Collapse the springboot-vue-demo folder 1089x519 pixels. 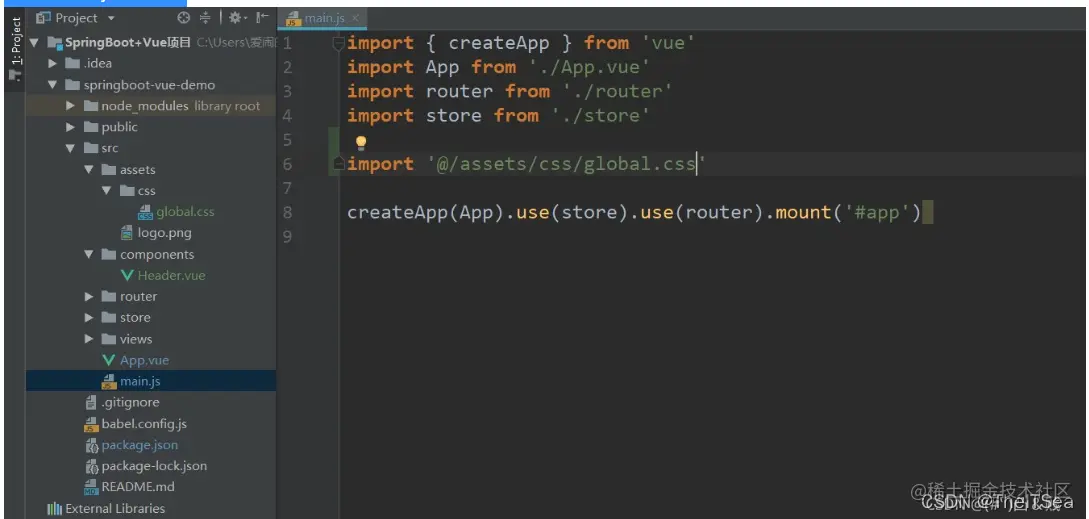[x=52, y=85]
